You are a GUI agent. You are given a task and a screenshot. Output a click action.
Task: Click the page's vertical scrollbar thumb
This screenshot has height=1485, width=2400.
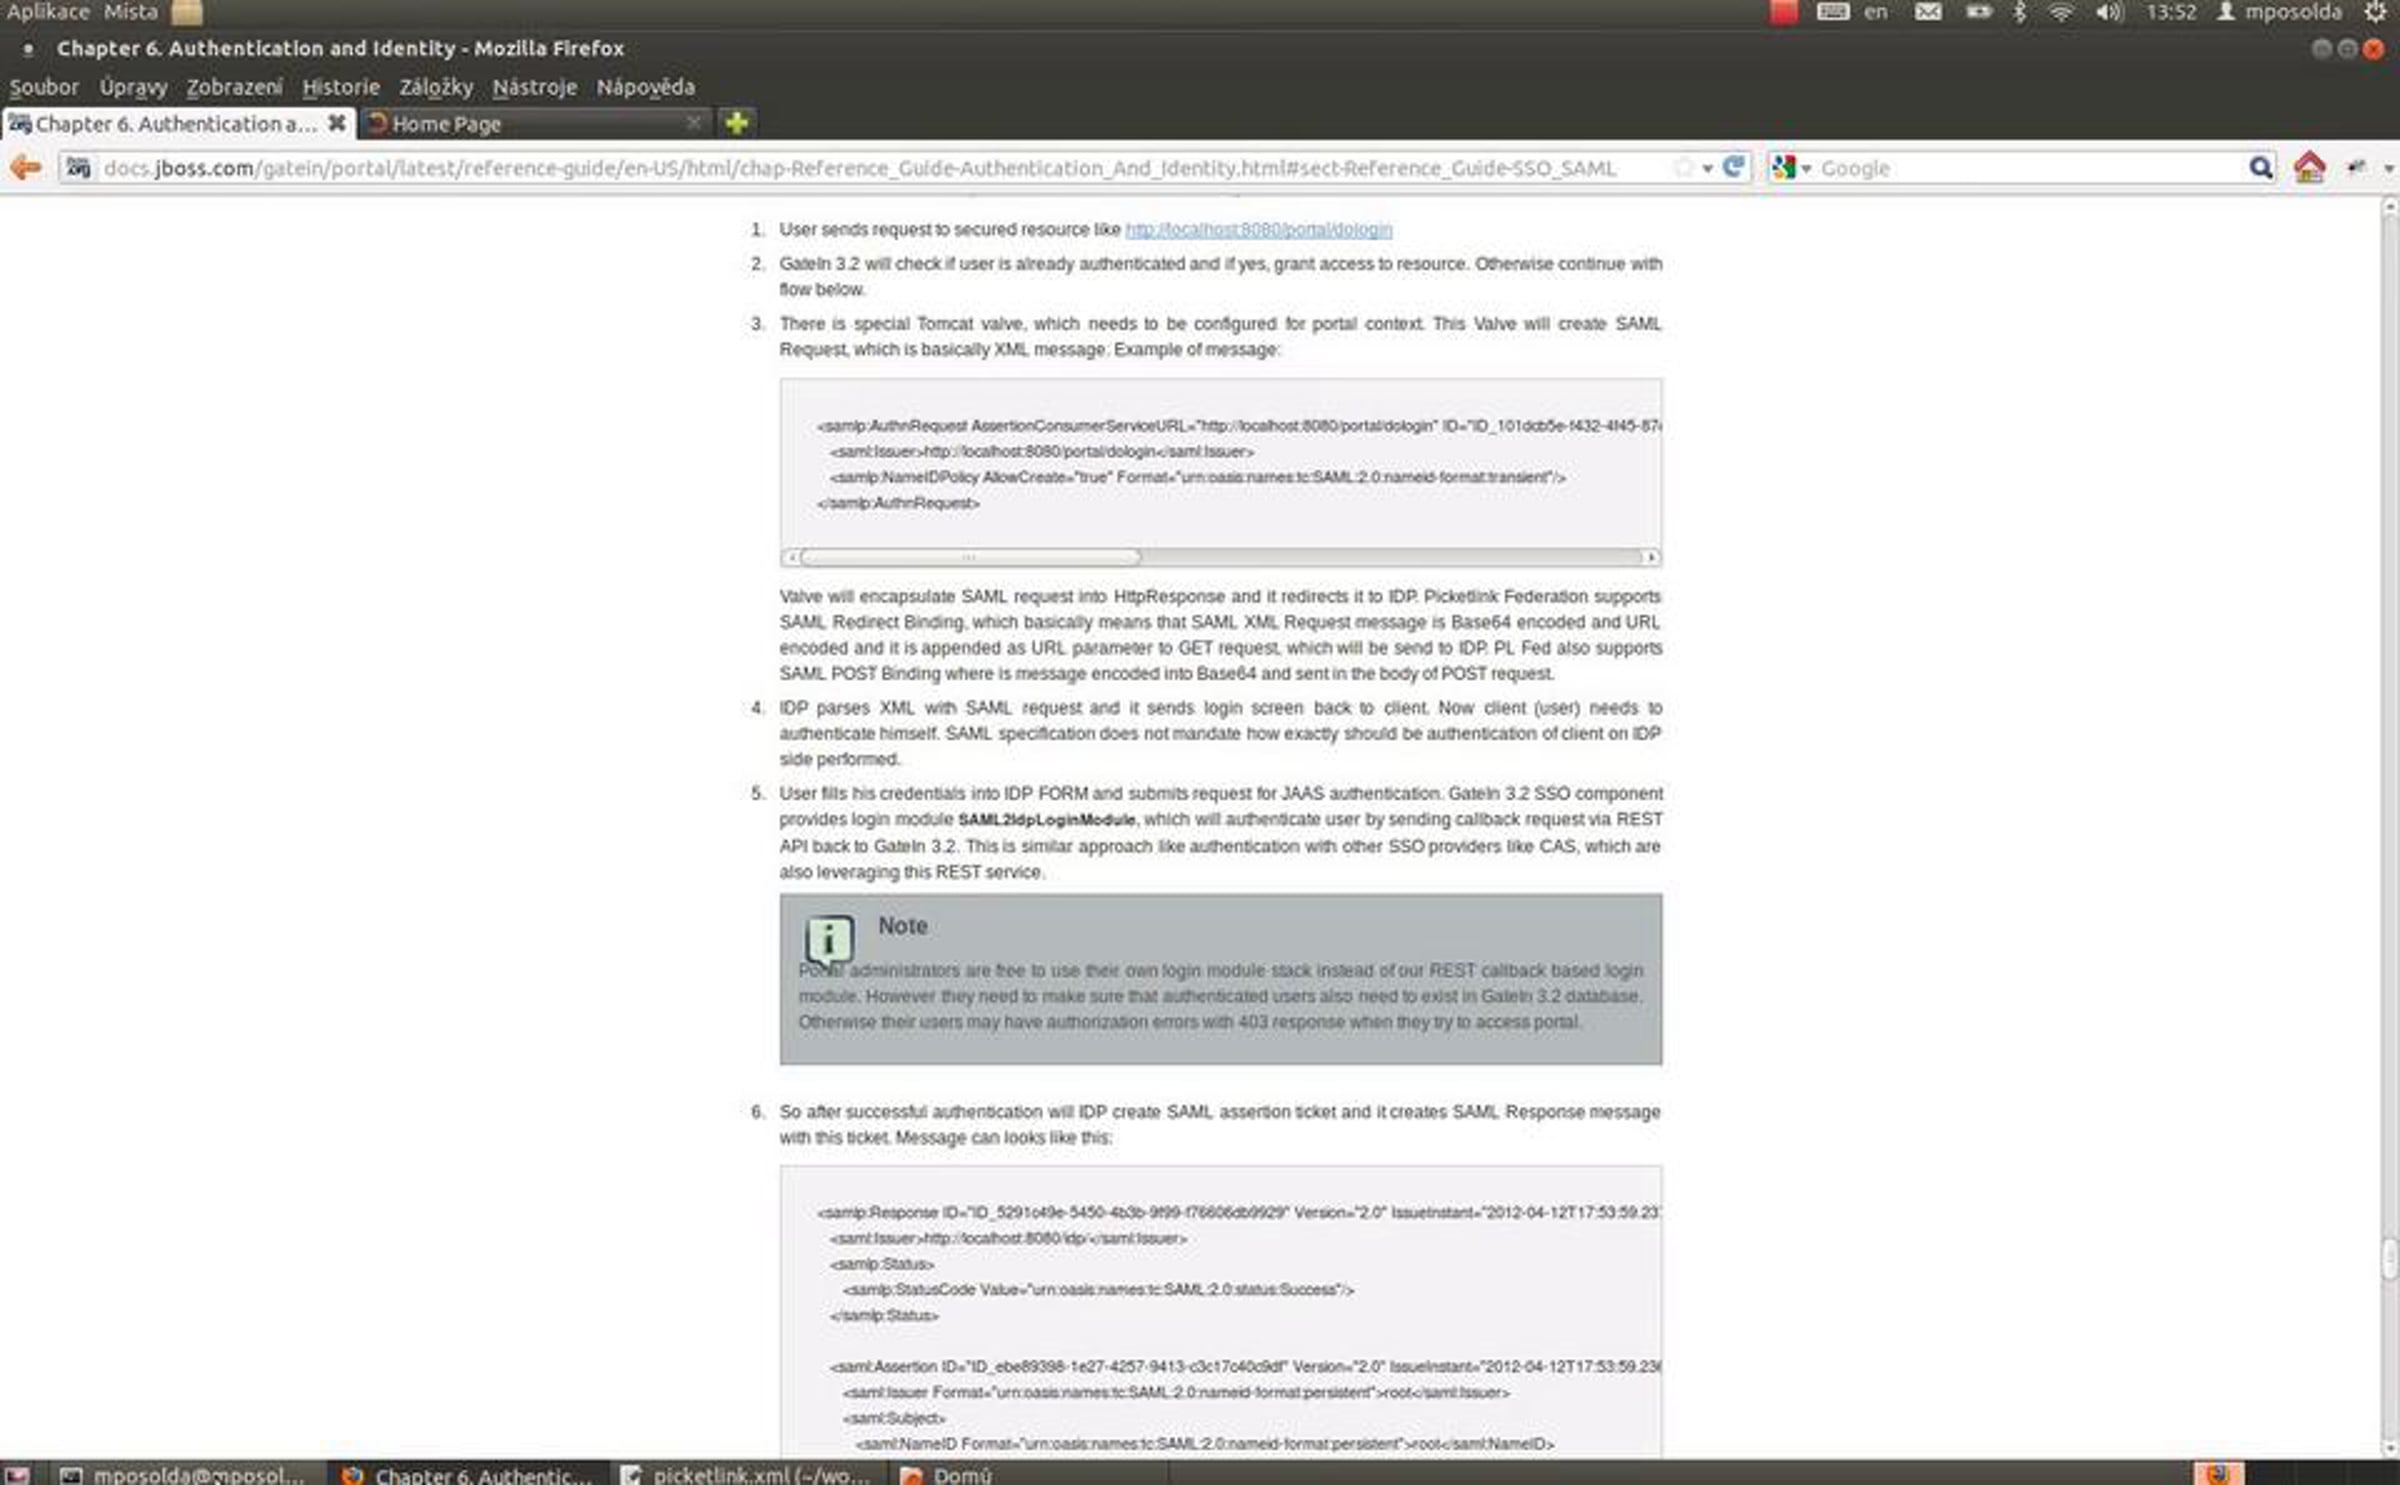(2390, 1259)
